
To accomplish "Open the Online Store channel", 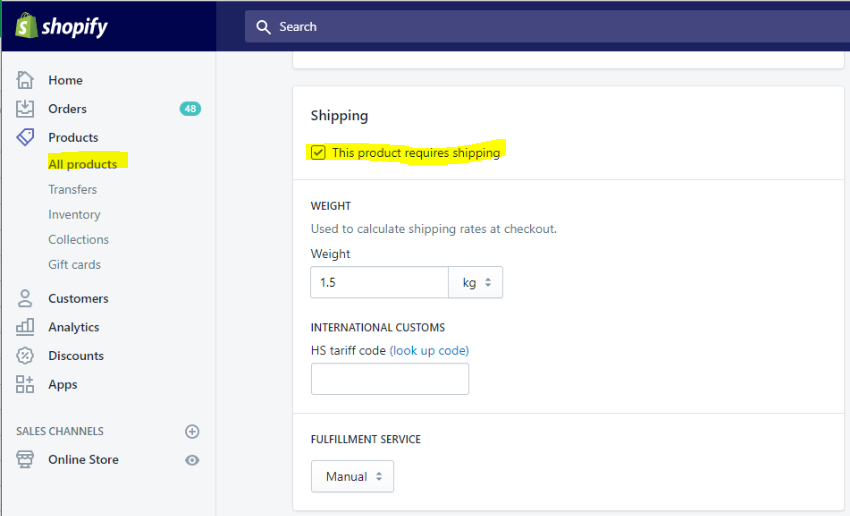I will 83,460.
